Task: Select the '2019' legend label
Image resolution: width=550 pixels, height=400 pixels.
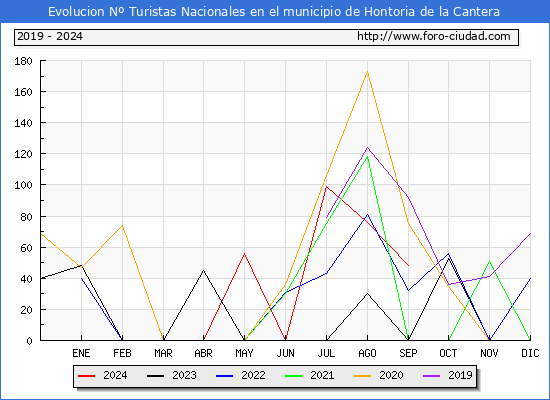Action: [460, 375]
